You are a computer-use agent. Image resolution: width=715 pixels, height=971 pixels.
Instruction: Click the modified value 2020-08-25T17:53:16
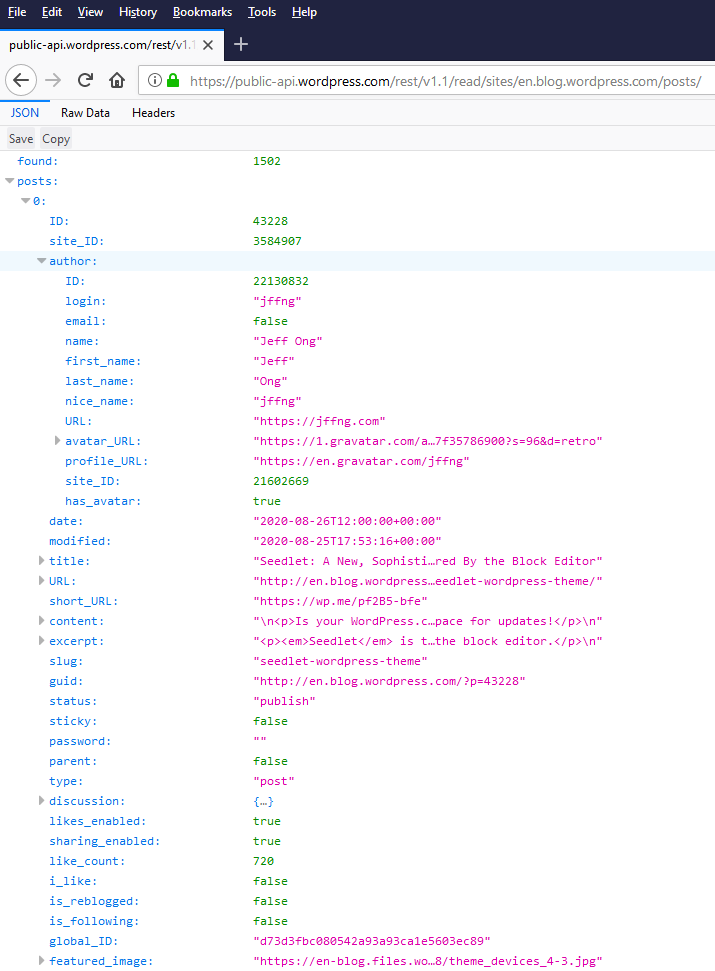(347, 541)
